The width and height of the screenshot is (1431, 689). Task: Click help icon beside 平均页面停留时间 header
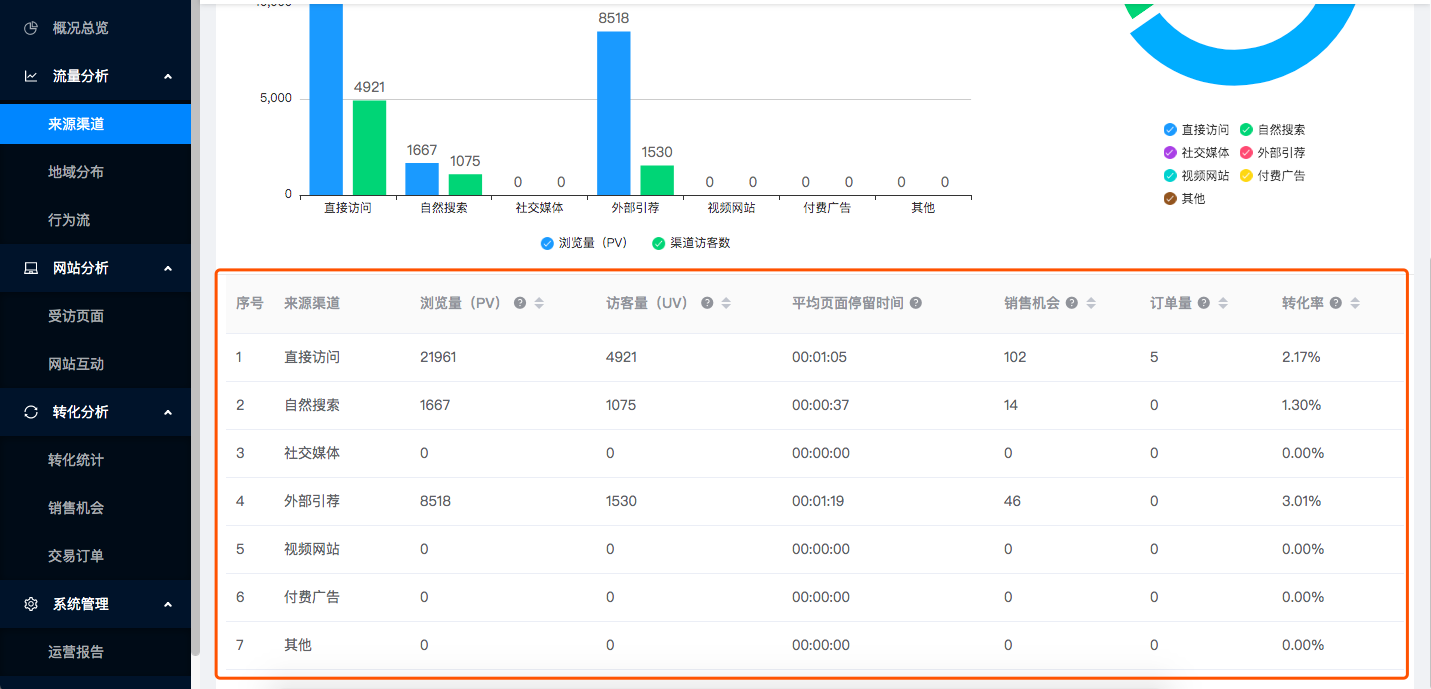click(916, 303)
